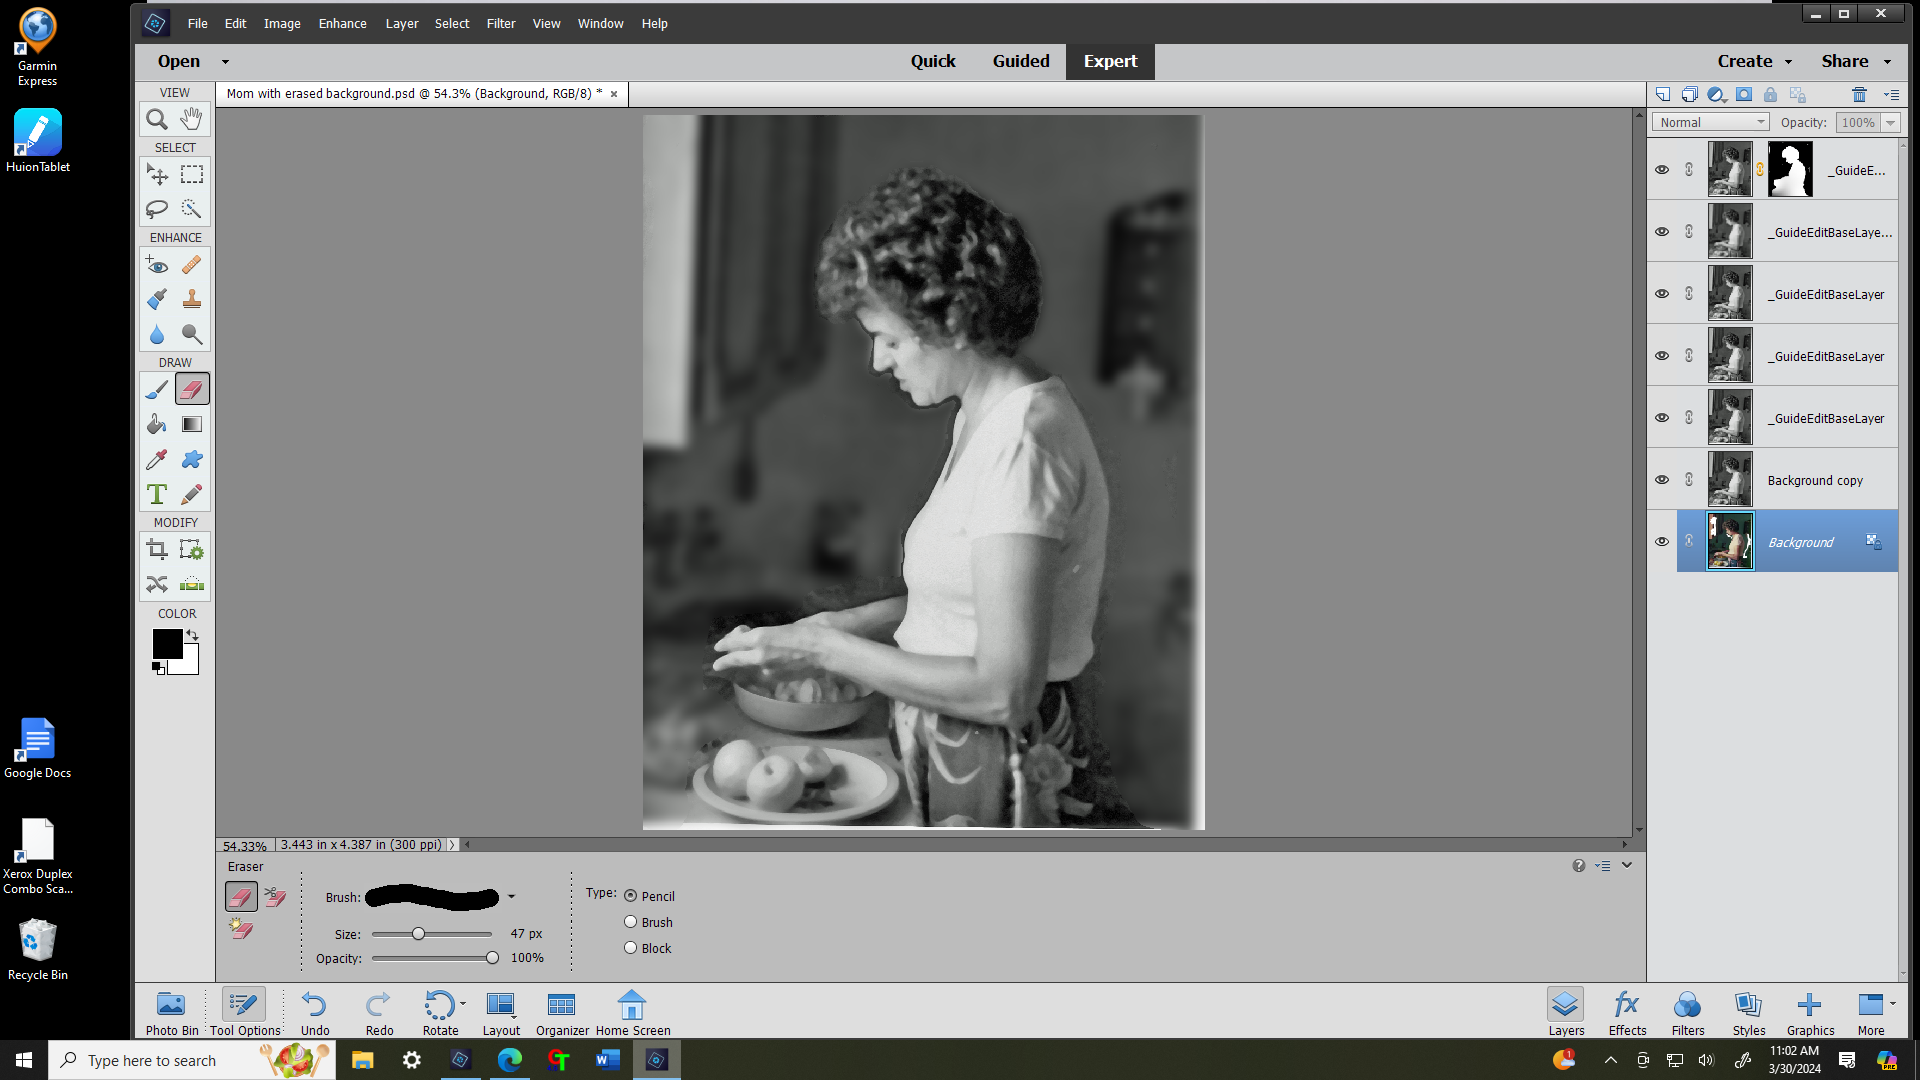
Task: Create a new layer in the Layers panel
Action: 1663,93
